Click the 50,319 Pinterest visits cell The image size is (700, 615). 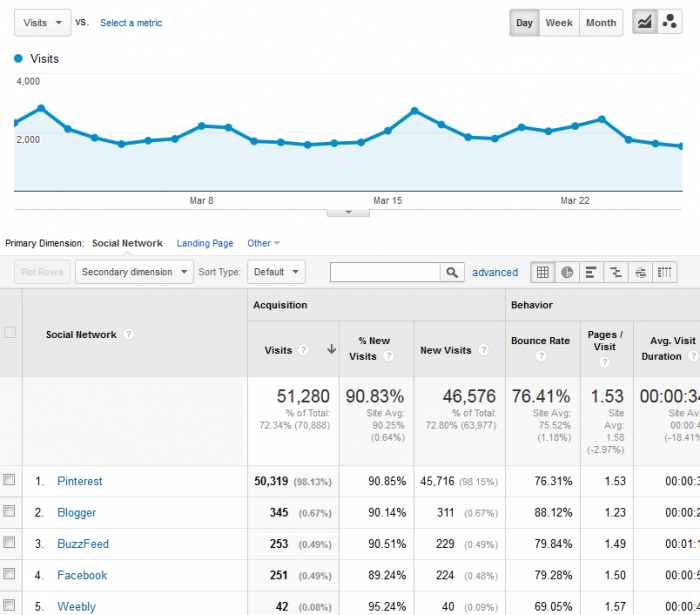click(271, 481)
